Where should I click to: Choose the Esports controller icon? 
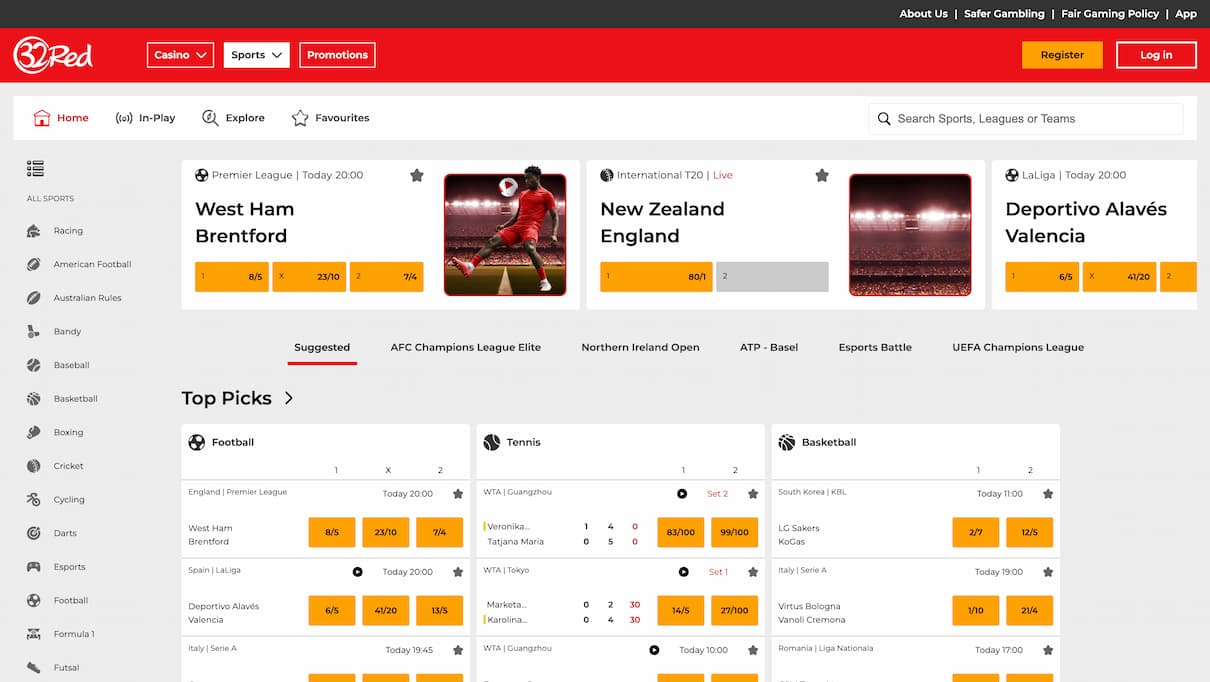(34, 567)
